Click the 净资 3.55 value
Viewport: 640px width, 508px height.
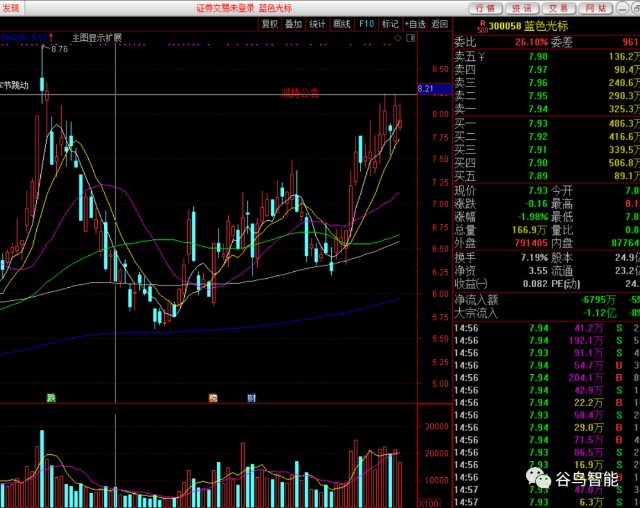538,271
